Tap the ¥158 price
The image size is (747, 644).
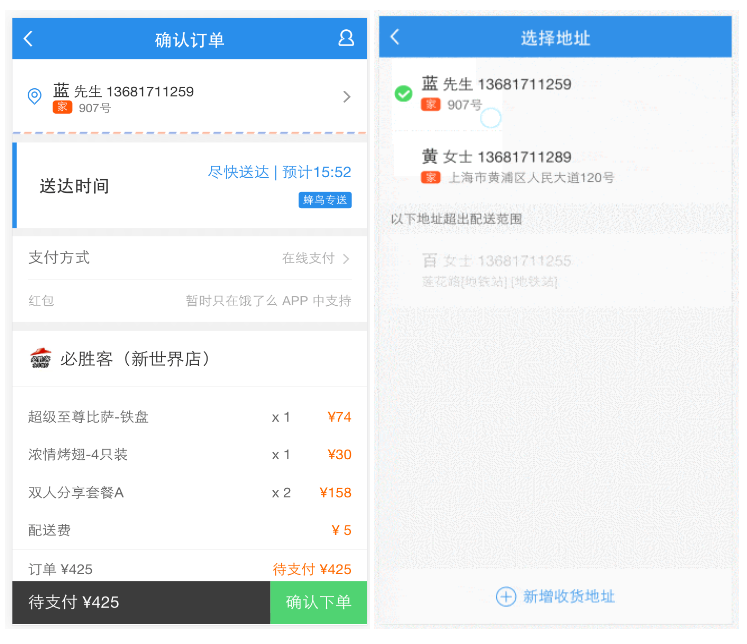point(335,493)
